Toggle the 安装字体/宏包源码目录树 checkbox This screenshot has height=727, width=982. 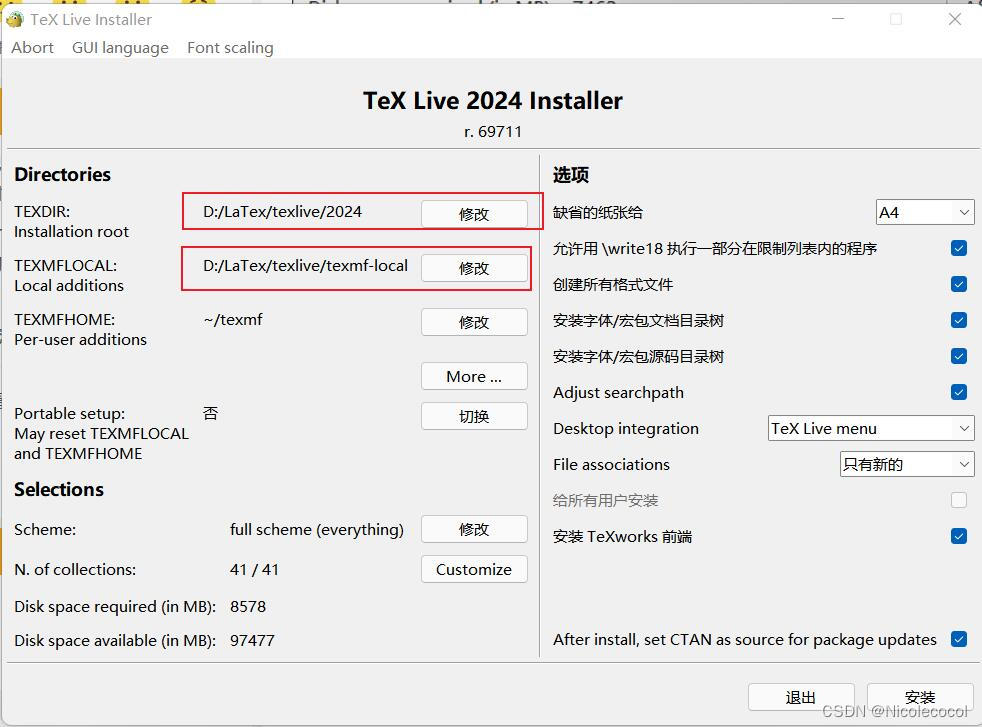(959, 356)
